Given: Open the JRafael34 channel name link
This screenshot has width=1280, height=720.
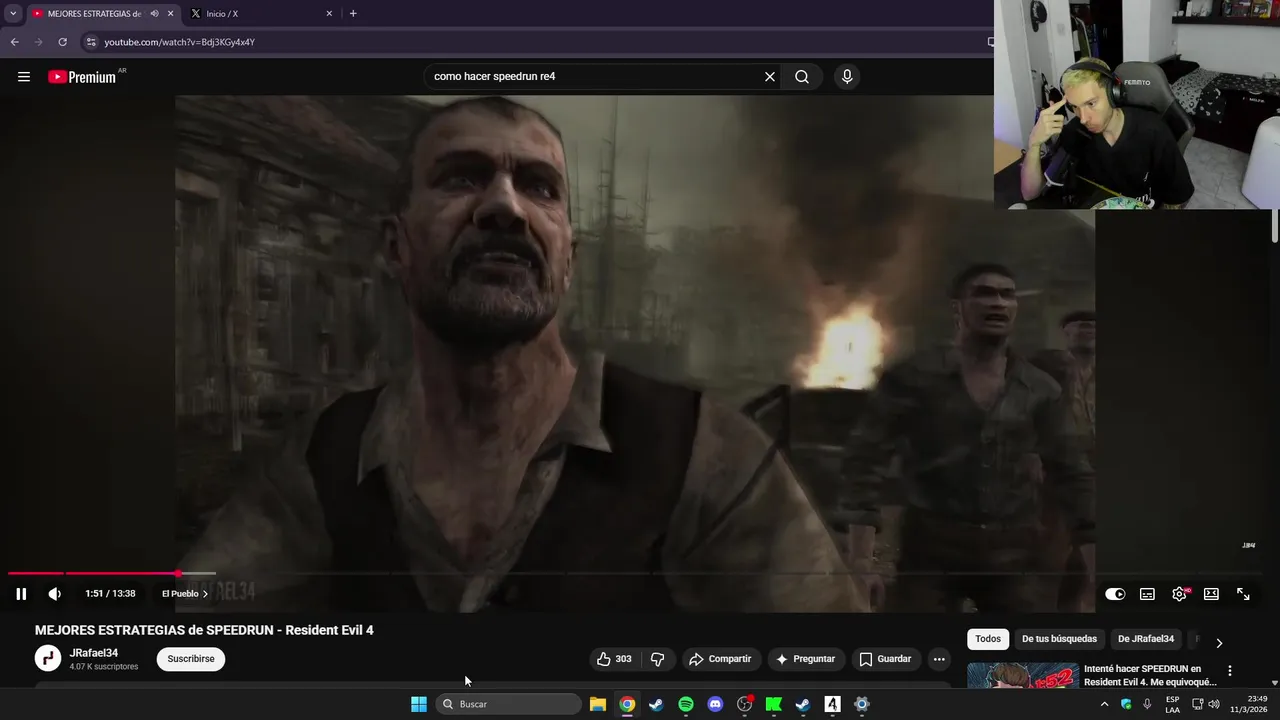Looking at the screenshot, I should 94,653.
